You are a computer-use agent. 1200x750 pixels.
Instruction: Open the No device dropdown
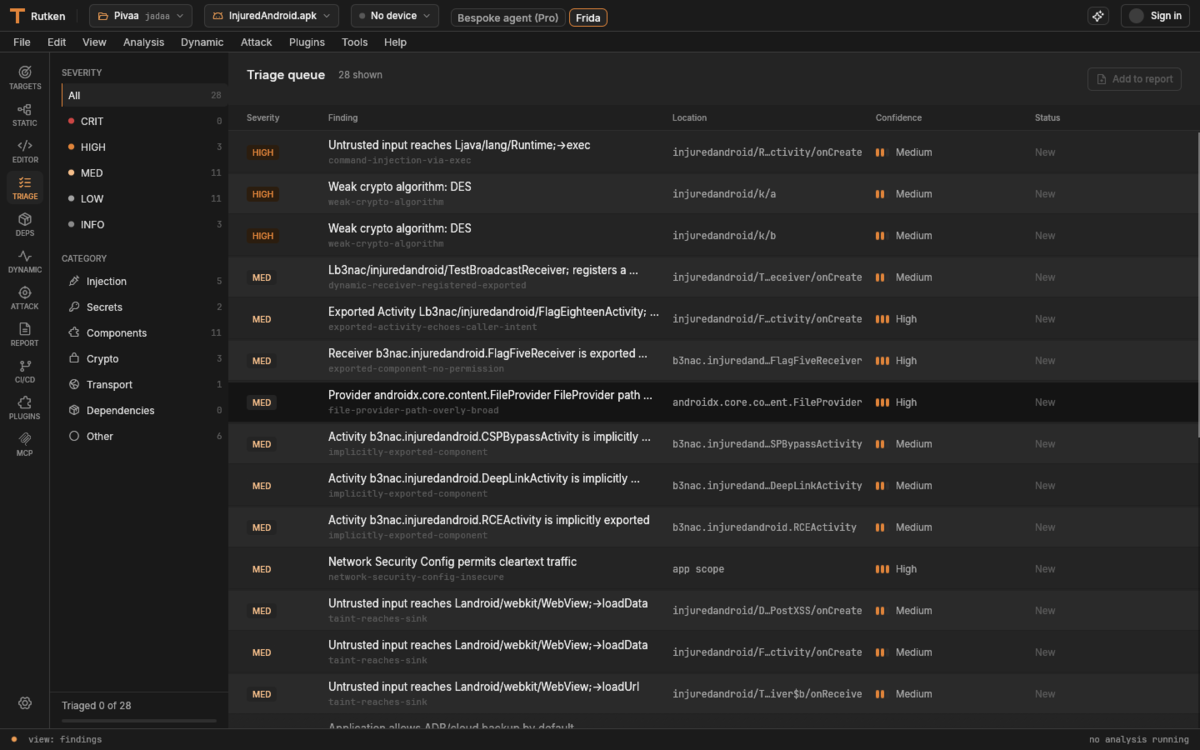(395, 16)
